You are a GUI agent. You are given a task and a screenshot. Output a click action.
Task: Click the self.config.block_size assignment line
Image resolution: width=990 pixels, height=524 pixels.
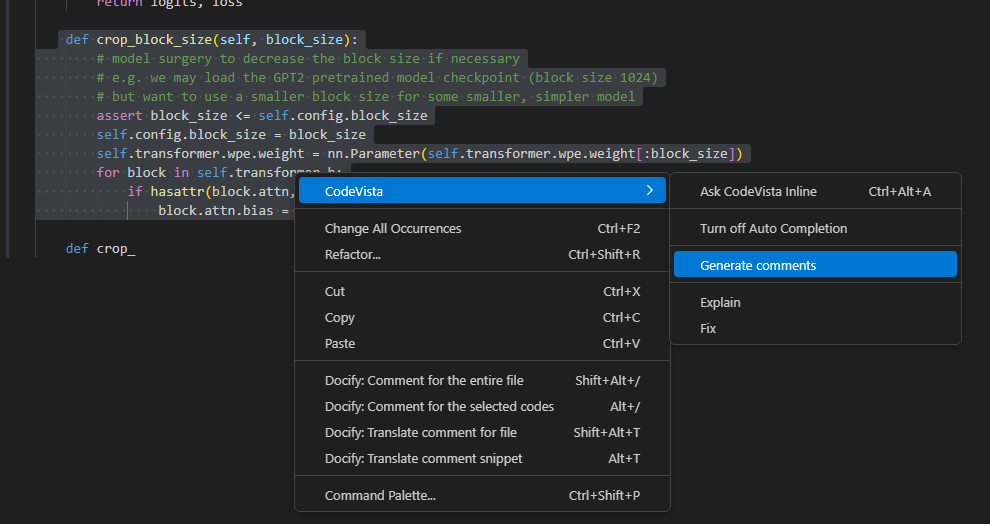[231, 134]
